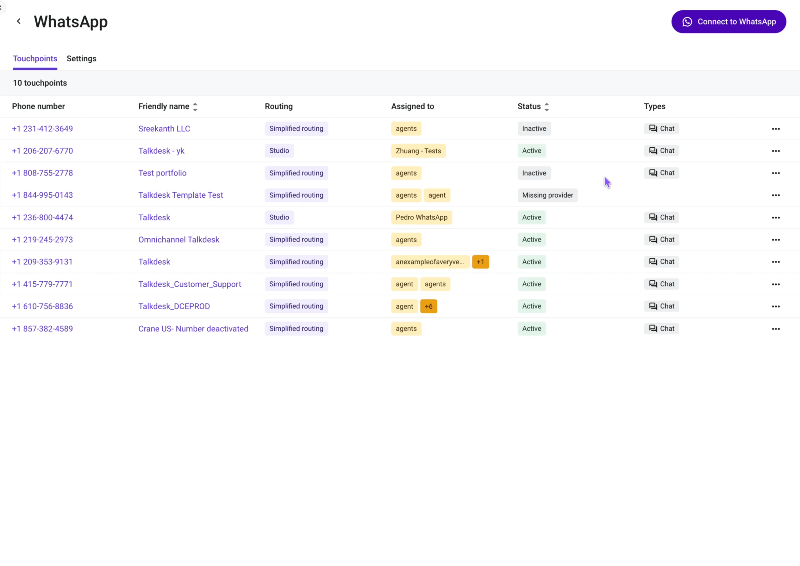Open the more options menu for Test portfolio
The width and height of the screenshot is (800, 566).
(776, 173)
